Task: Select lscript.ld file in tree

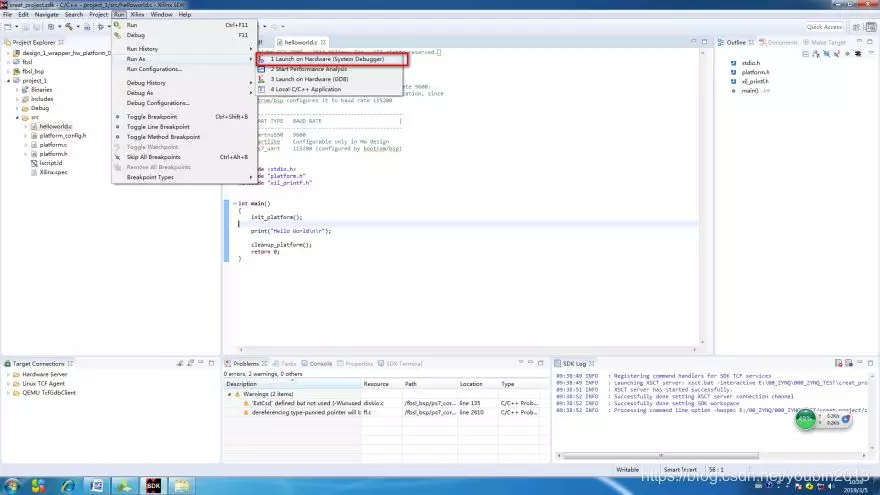Action: pyautogui.click(x=51, y=163)
